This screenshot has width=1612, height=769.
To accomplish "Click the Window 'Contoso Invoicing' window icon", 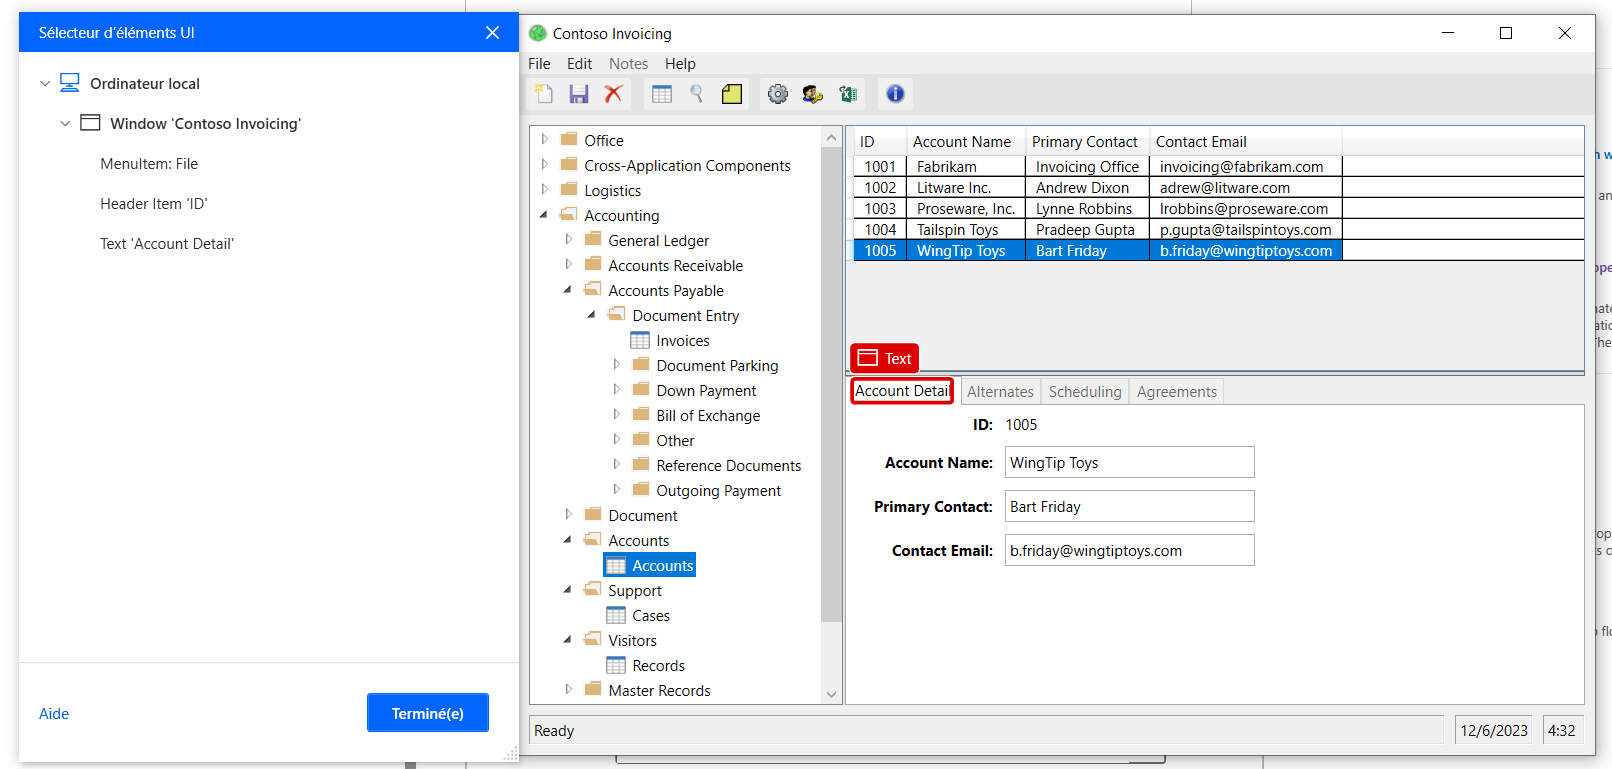I will tap(90, 123).
